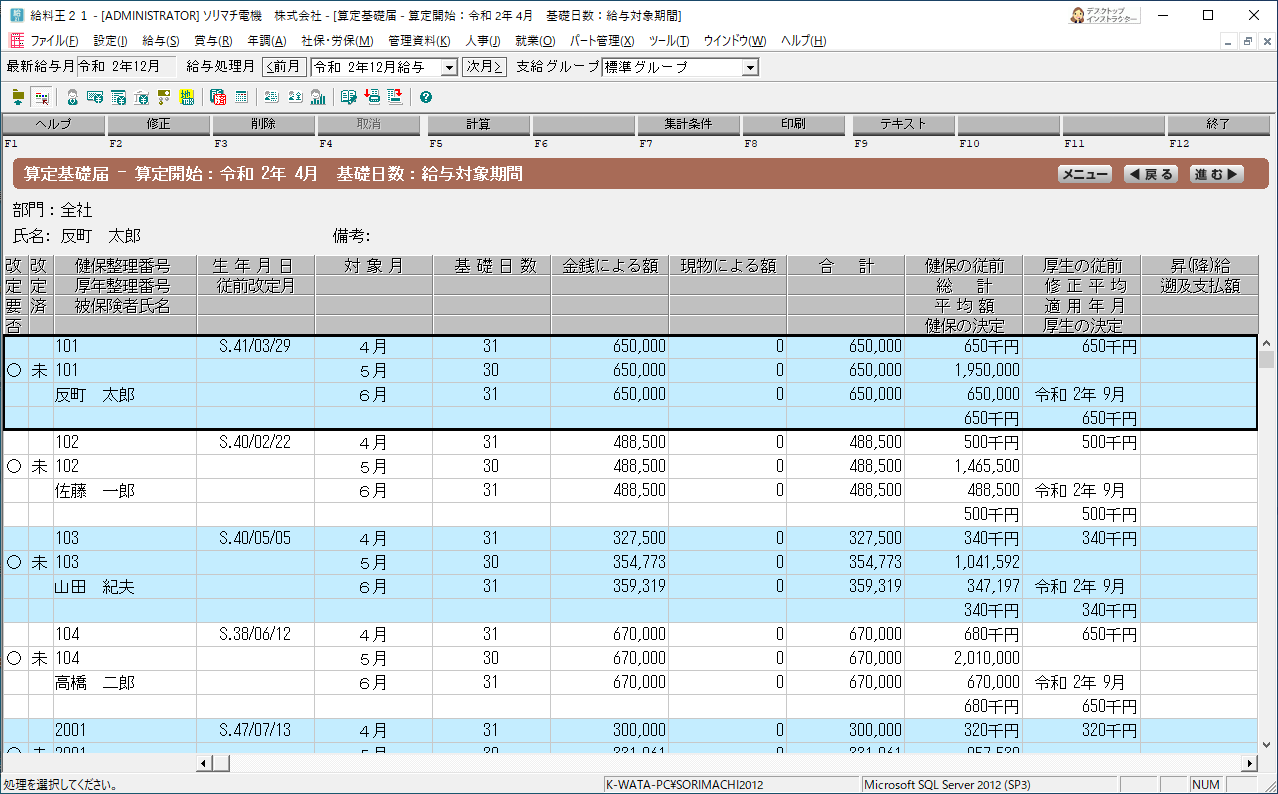The width and height of the screenshot is (1278, 794).
Task: Open the employee person icon in toolbar
Action: 73,97
